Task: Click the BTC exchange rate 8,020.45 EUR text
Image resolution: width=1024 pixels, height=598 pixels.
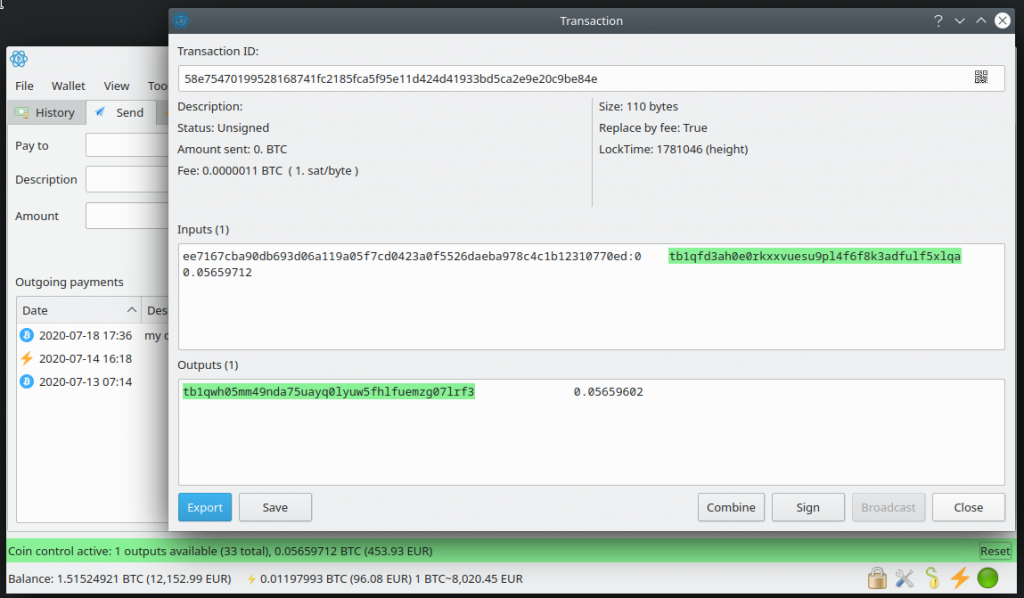Action: [469, 578]
